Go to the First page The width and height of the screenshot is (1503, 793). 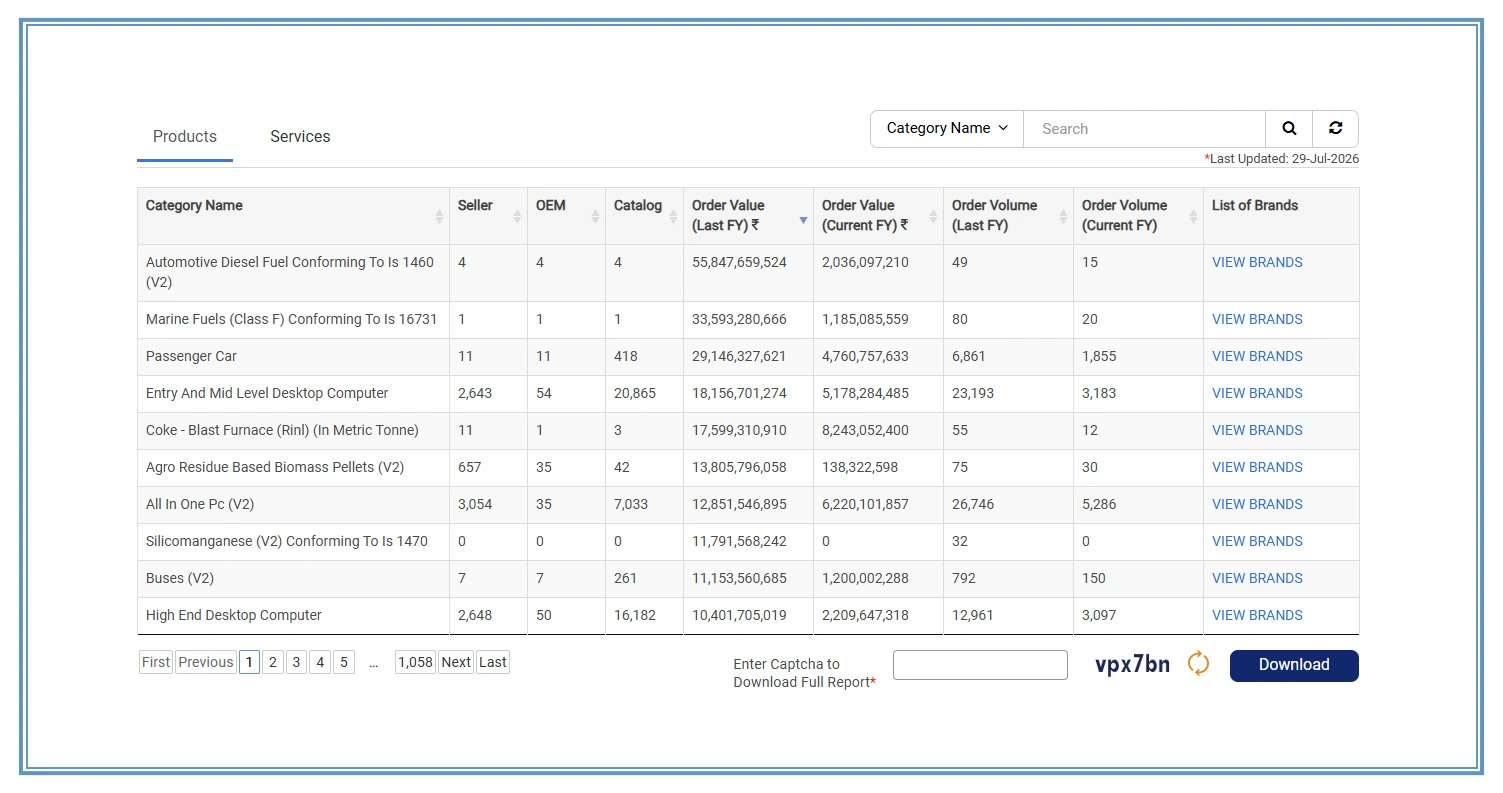click(x=156, y=662)
